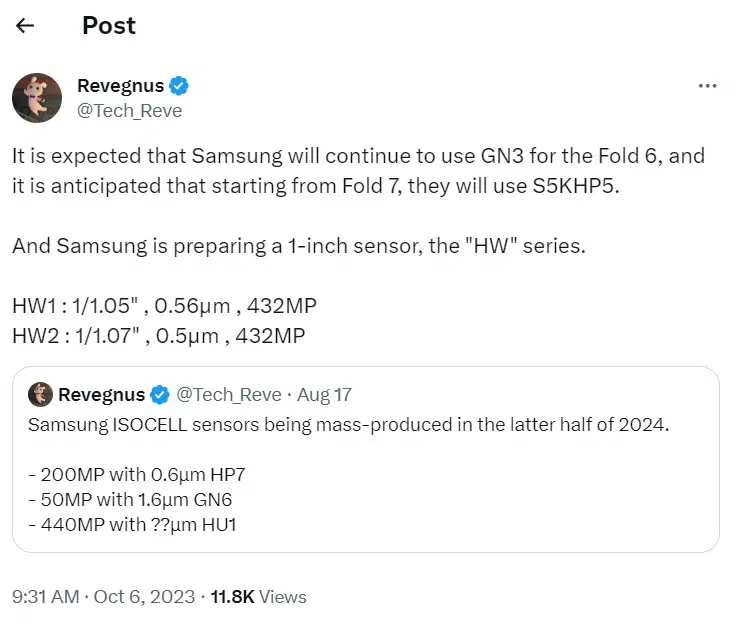Click the blue verified badge beside Revegnus
Viewport: 737px width, 626px height.
180,86
